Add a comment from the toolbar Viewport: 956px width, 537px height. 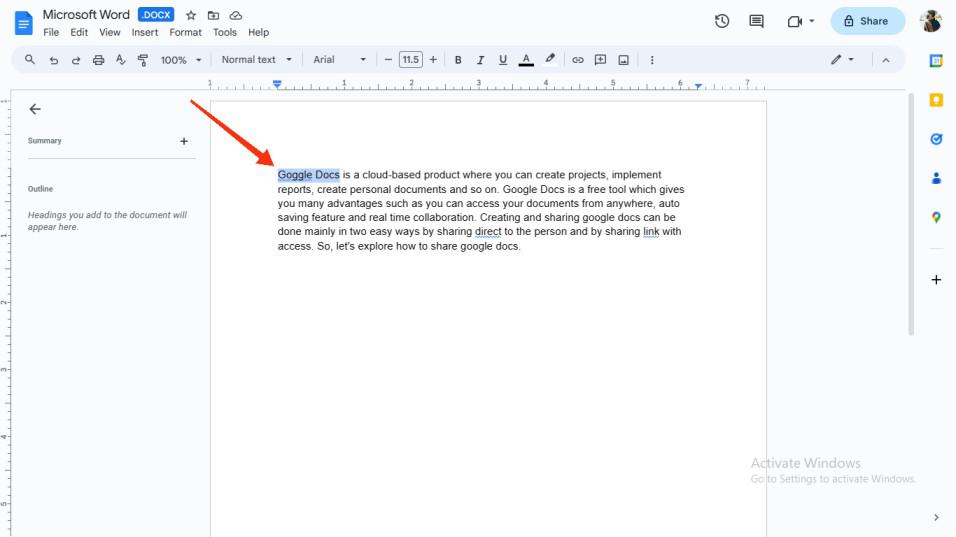[x=601, y=60]
